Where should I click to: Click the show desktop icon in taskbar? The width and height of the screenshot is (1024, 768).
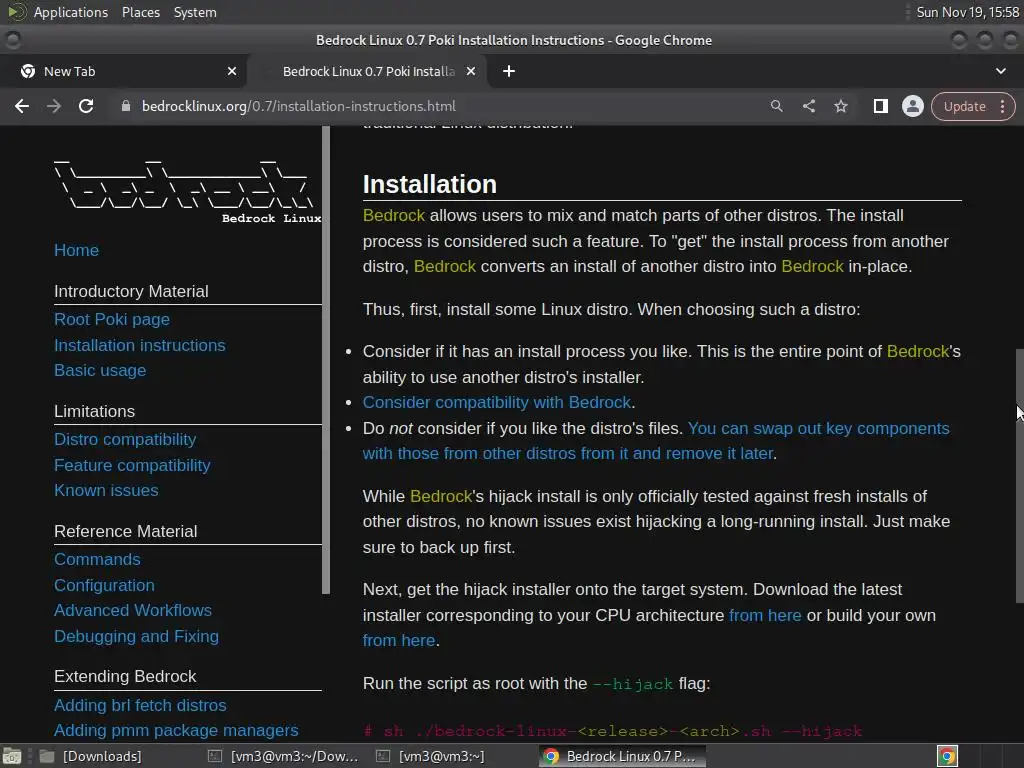click(12, 756)
